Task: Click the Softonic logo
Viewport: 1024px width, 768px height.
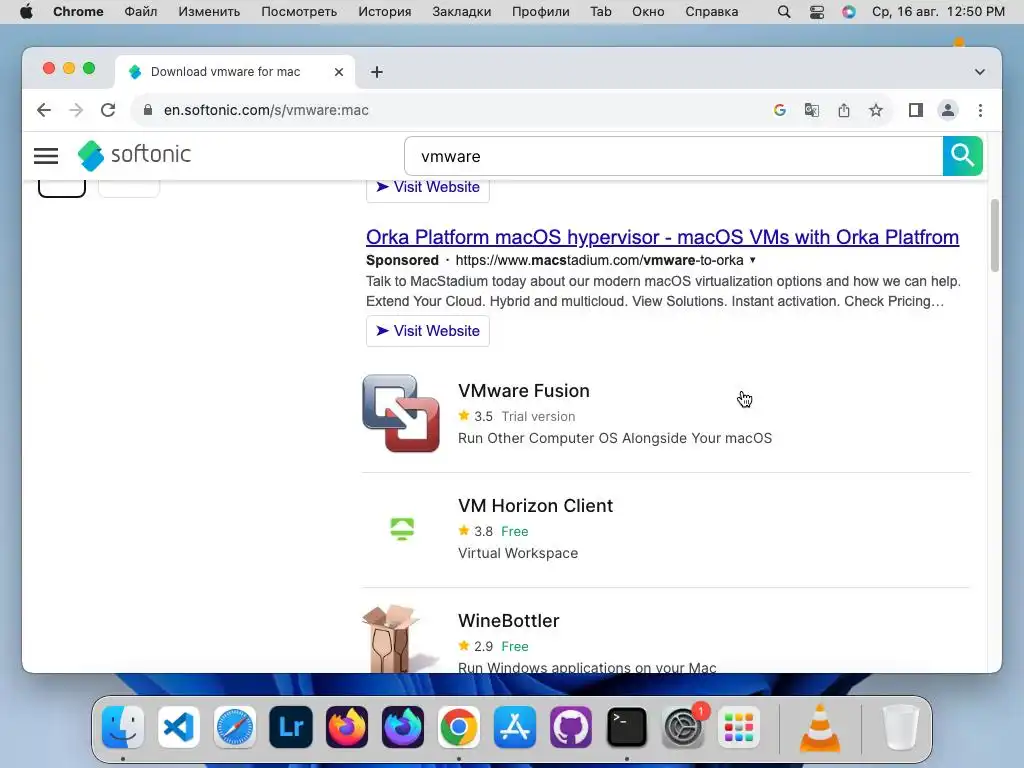Action: [134, 155]
